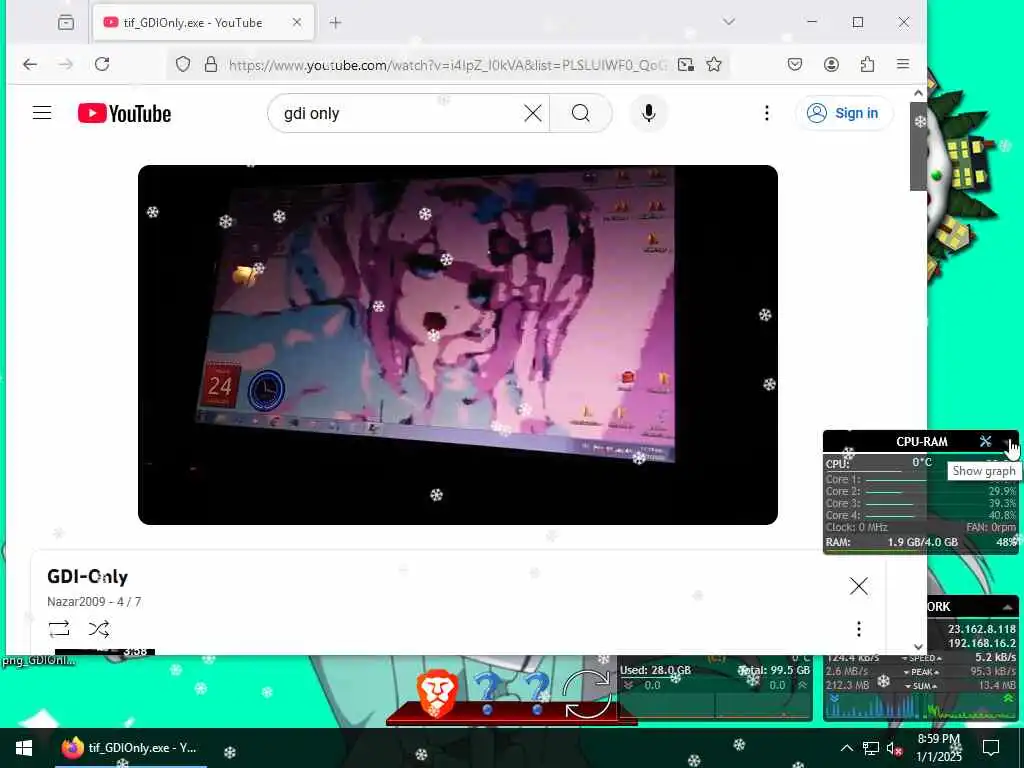
Task: Clear the 'gdi only' search text
Action: coord(532,113)
